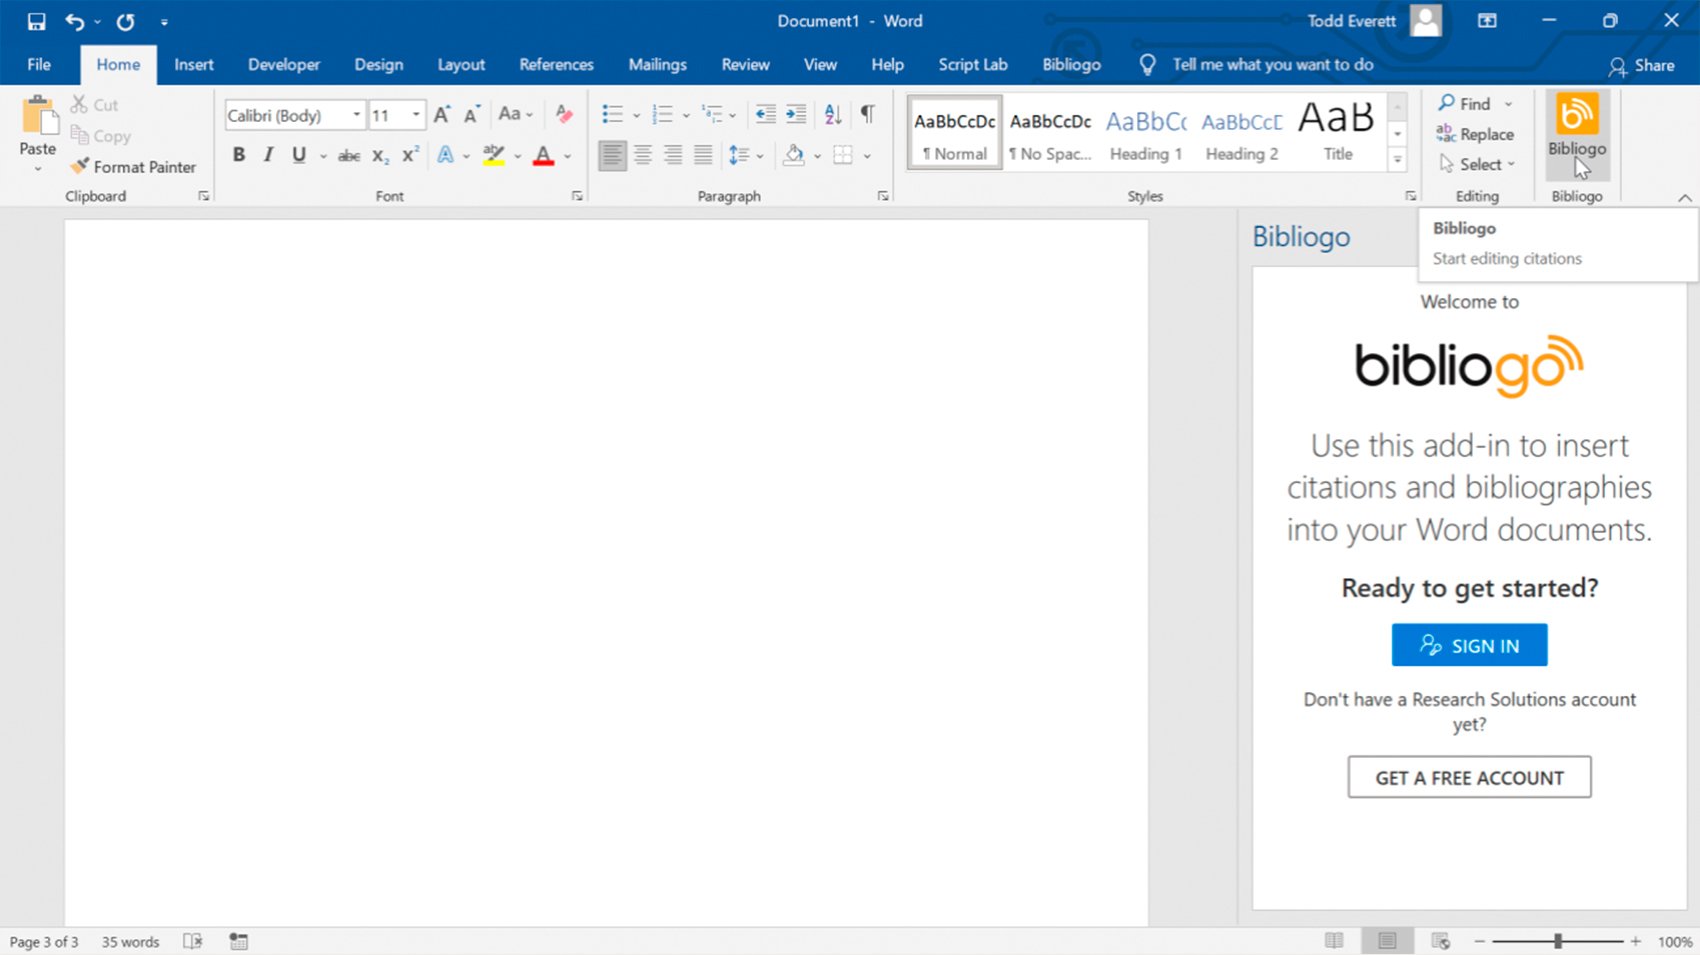Click the SIGN IN button
The width and height of the screenshot is (1700, 955).
[1469, 645]
